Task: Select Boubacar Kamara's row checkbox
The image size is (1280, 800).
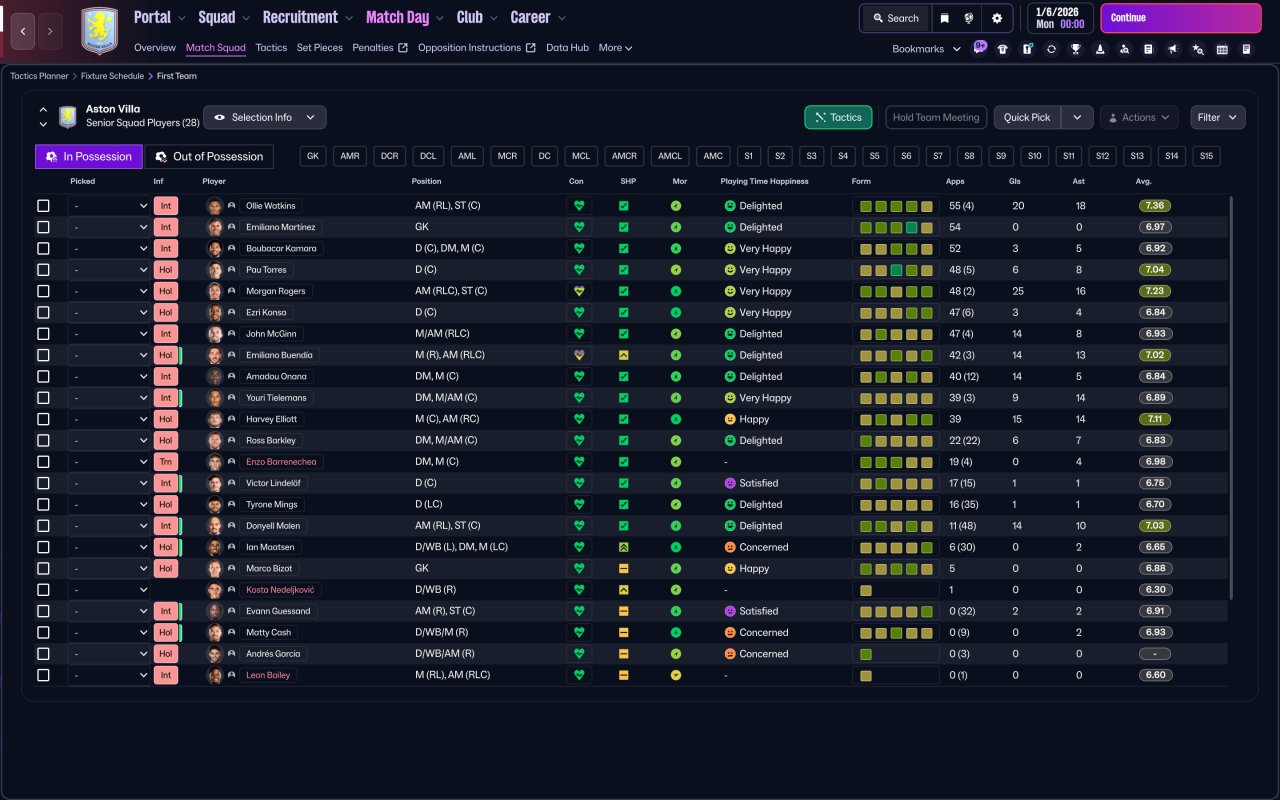Action: [x=43, y=248]
